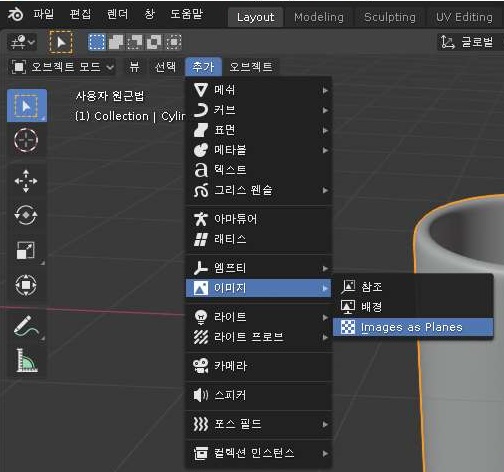Select the Measure tool
The height and width of the screenshot is (472, 504).
pyautogui.click(x=26, y=360)
